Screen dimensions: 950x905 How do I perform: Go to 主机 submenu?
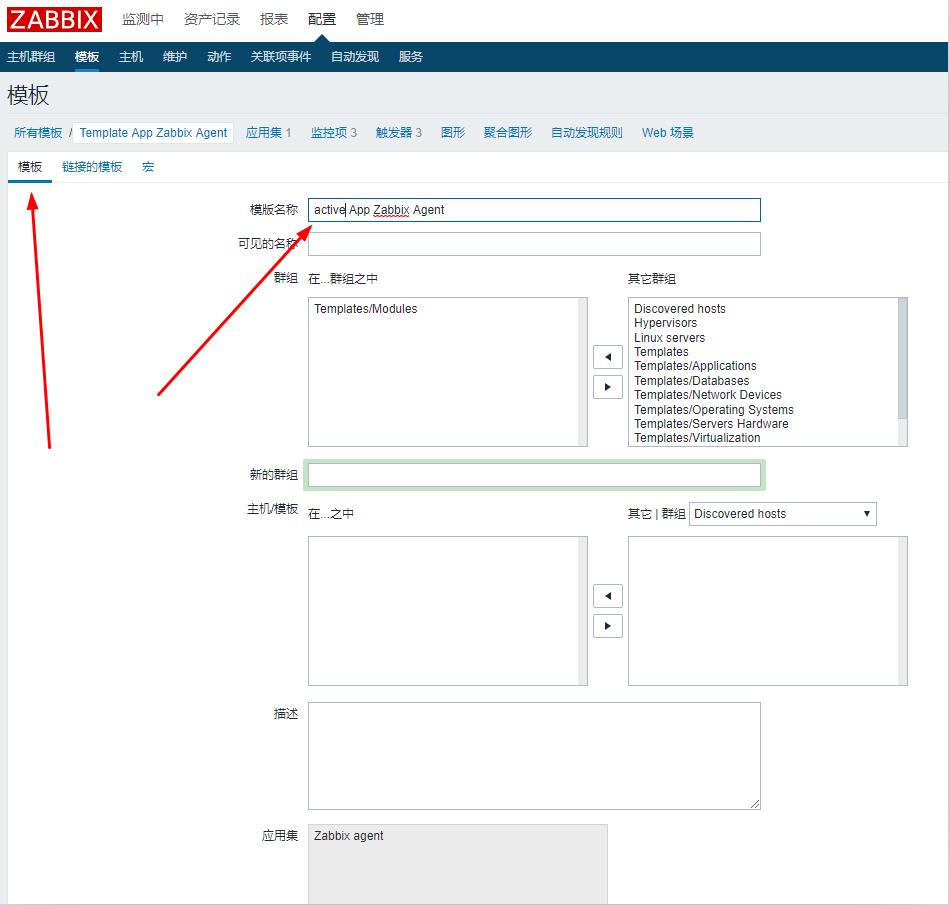click(x=131, y=57)
